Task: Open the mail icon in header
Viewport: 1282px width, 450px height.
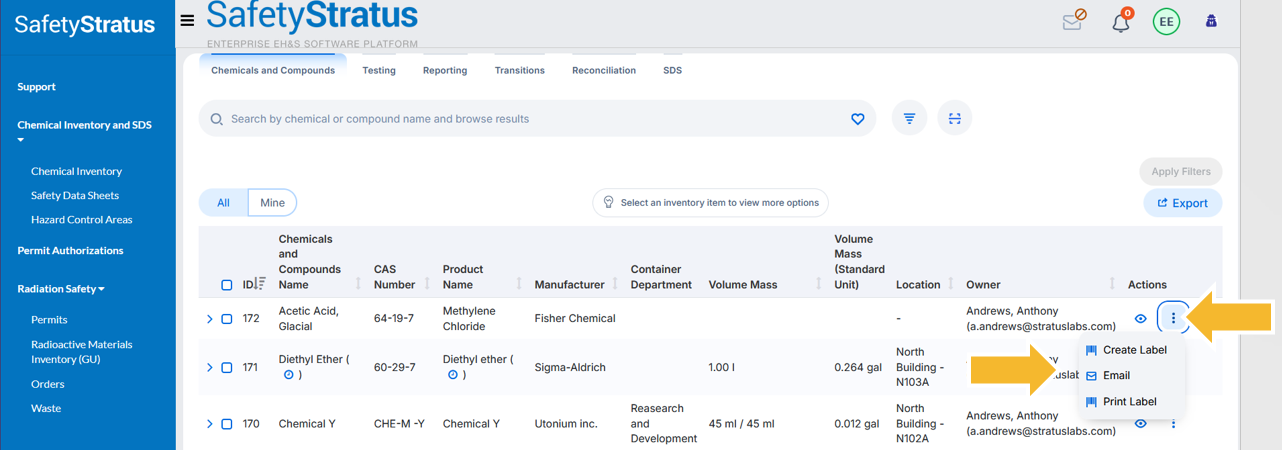Action: [x=1074, y=20]
